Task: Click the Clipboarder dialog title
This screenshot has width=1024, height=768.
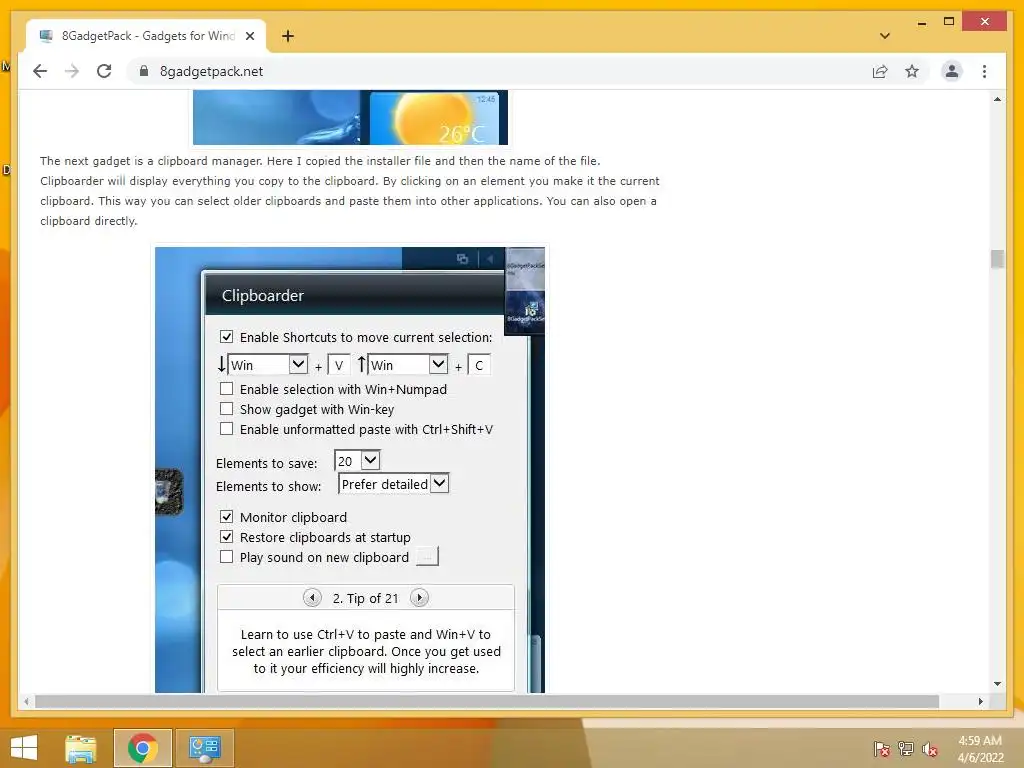Action: [x=263, y=295]
